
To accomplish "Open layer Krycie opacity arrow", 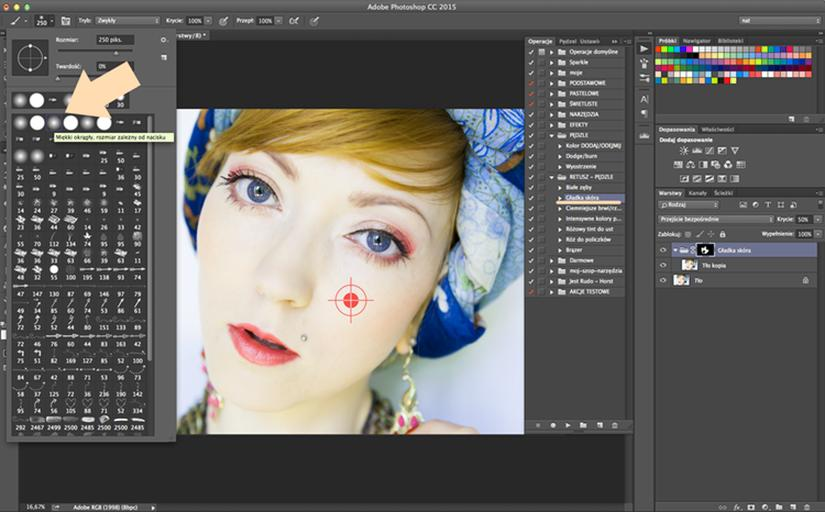I will (818, 219).
